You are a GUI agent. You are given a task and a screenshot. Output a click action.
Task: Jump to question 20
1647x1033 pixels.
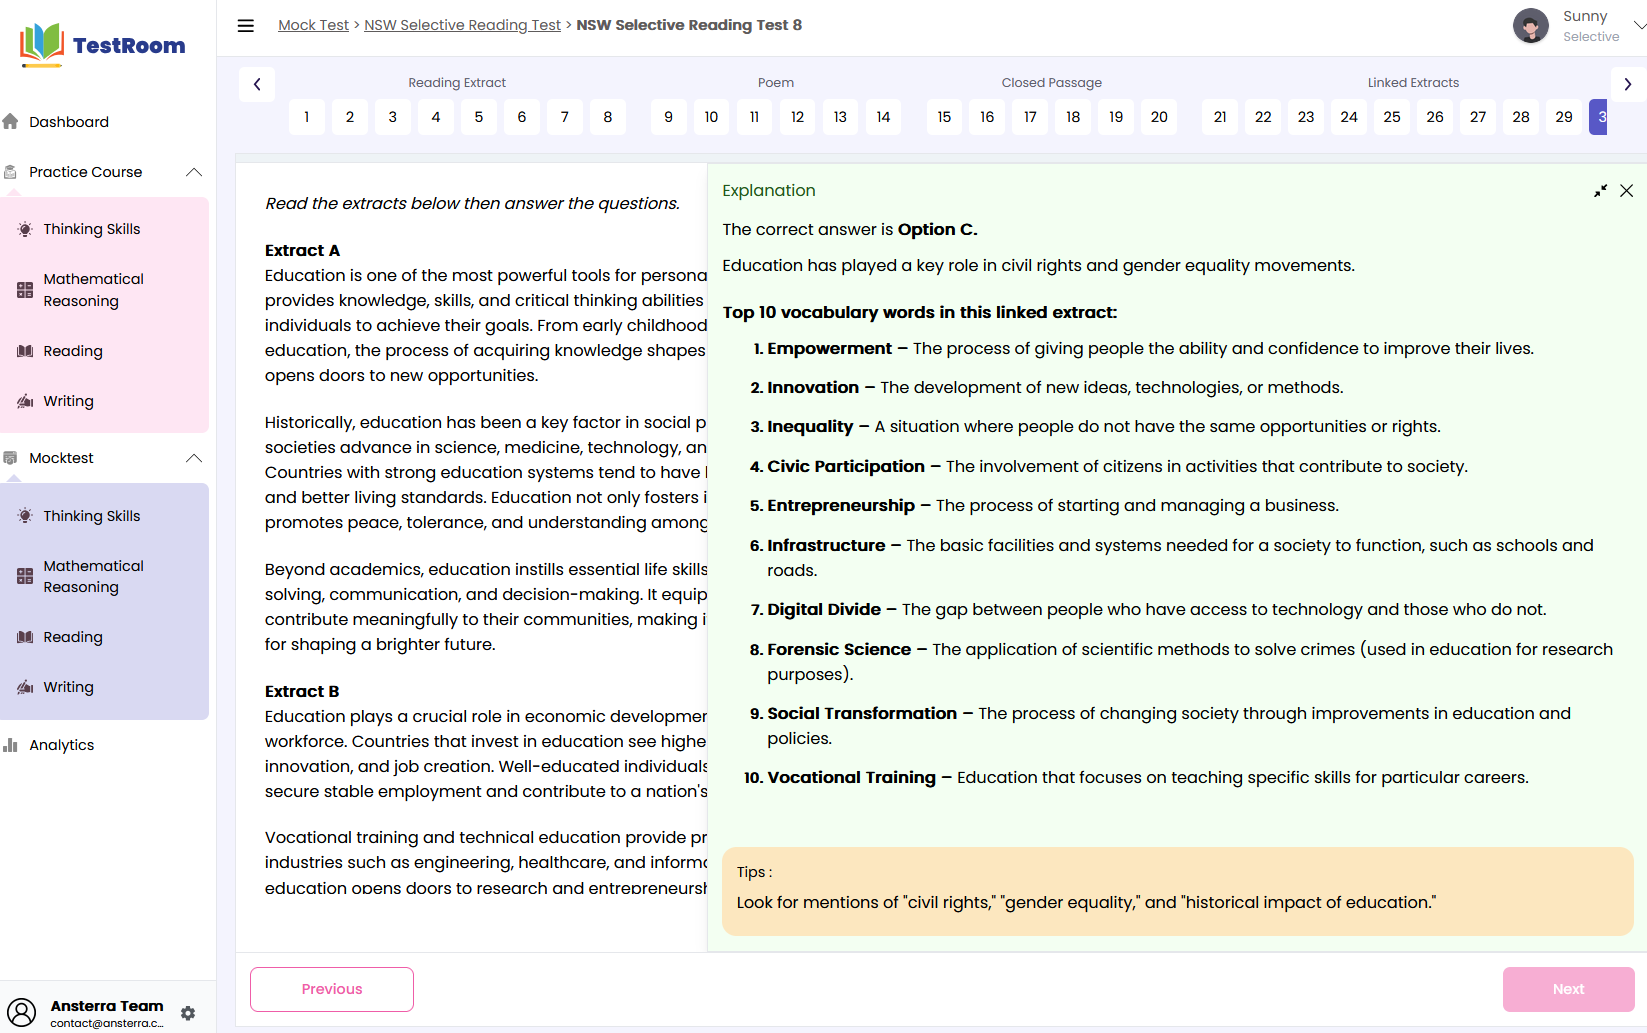(1159, 117)
